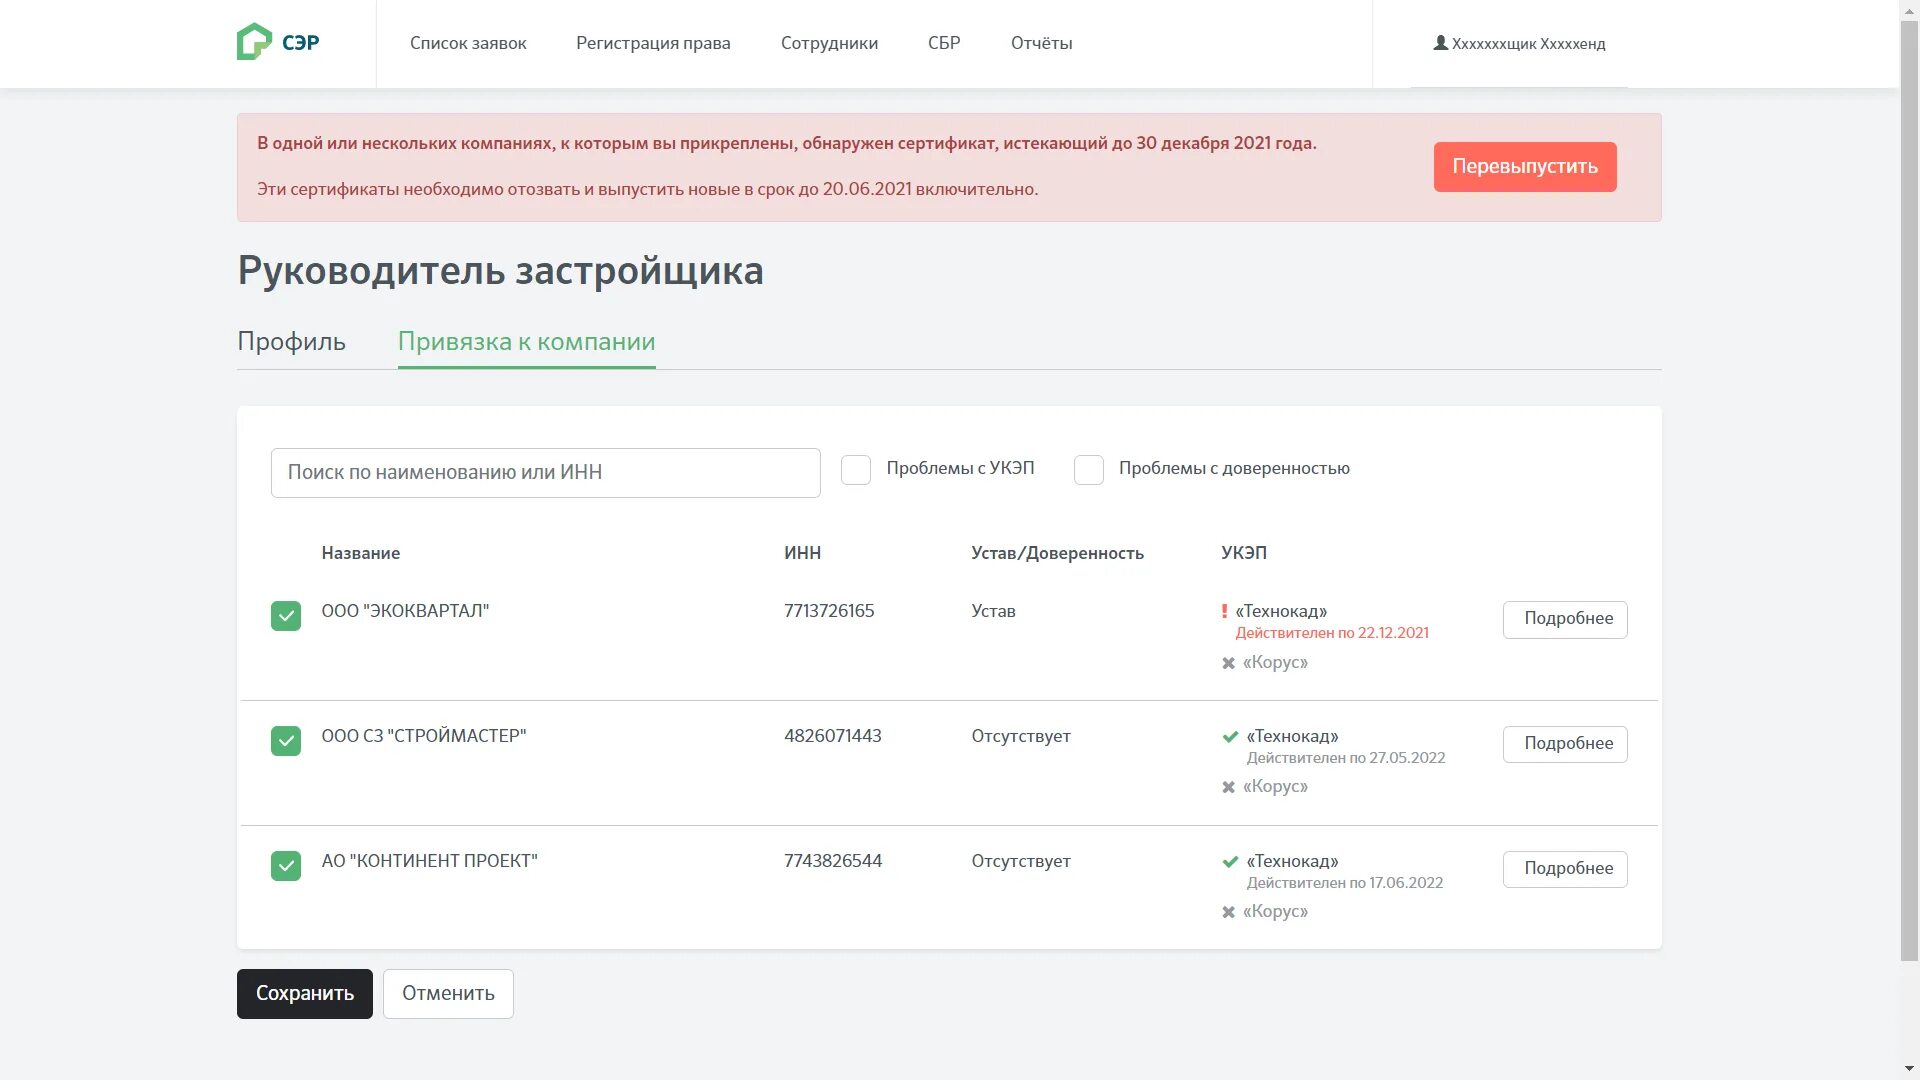1920x1080 pixels.
Task: Click the Название column header
Action: 361,553
